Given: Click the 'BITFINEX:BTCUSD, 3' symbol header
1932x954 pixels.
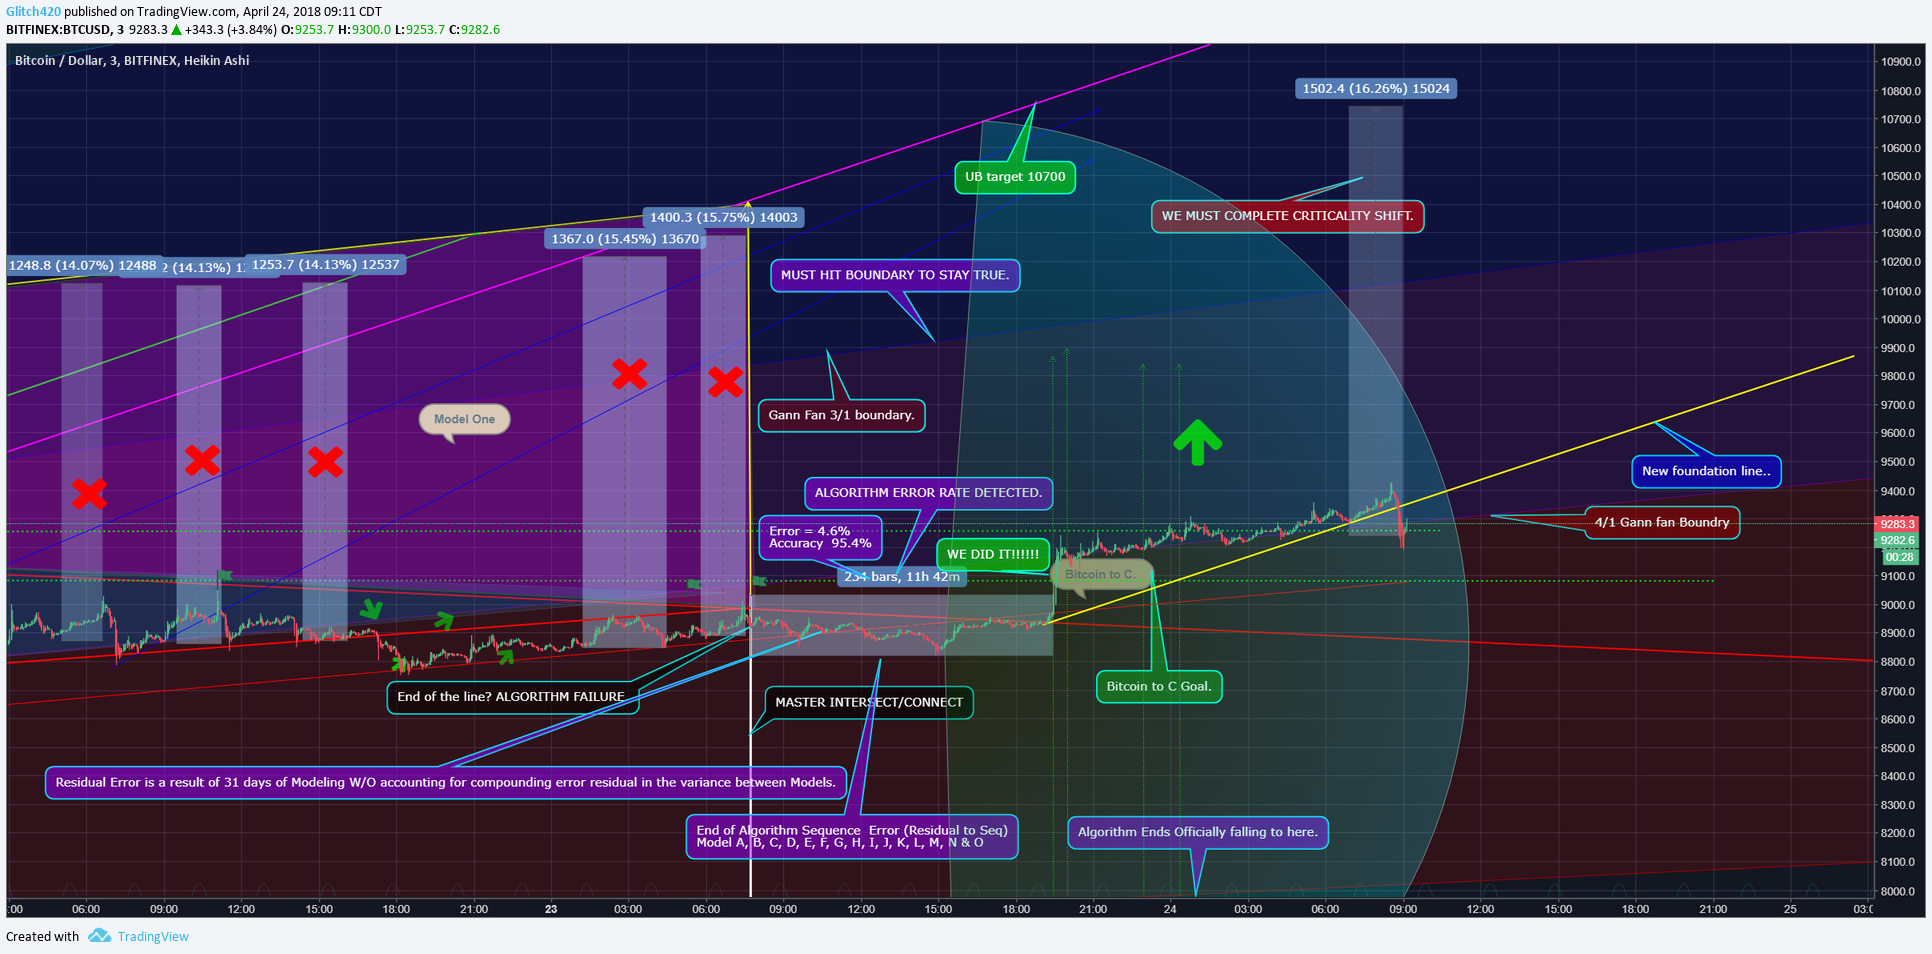Looking at the screenshot, I should [65, 30].
